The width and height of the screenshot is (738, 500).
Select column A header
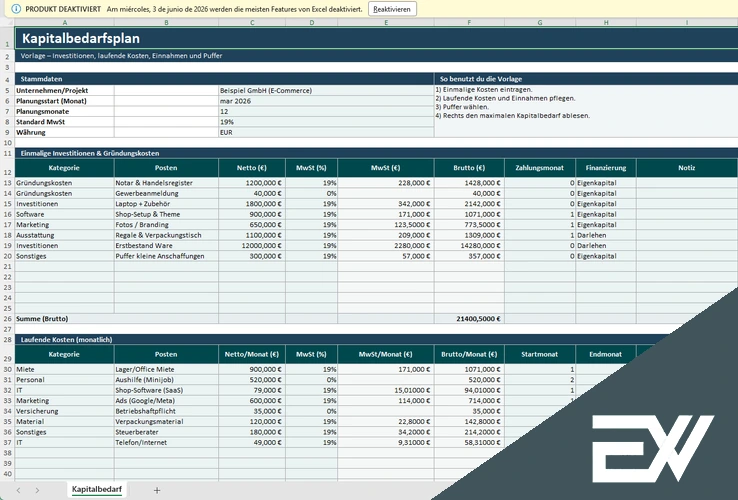coord(64,22)
